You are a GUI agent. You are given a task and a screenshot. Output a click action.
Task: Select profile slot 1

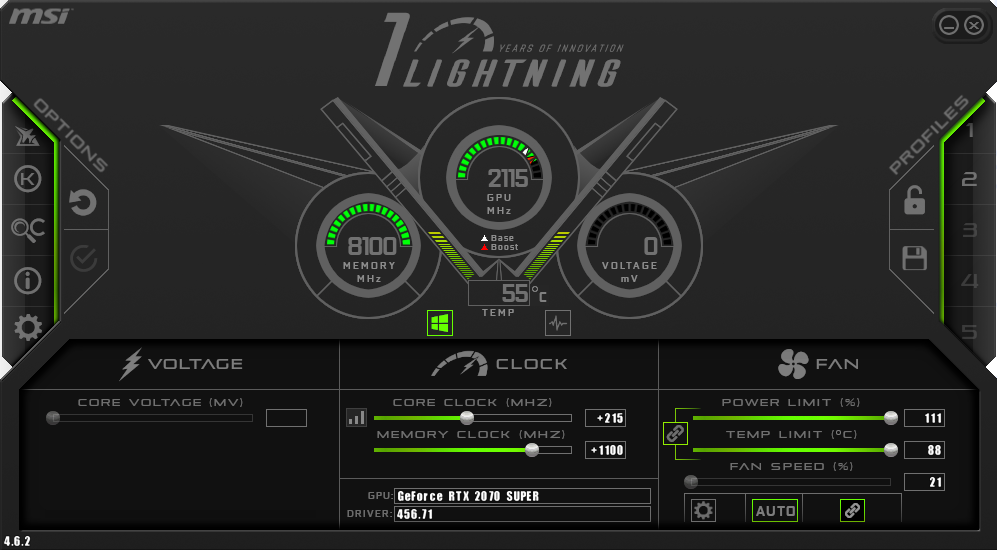point(970,131)
